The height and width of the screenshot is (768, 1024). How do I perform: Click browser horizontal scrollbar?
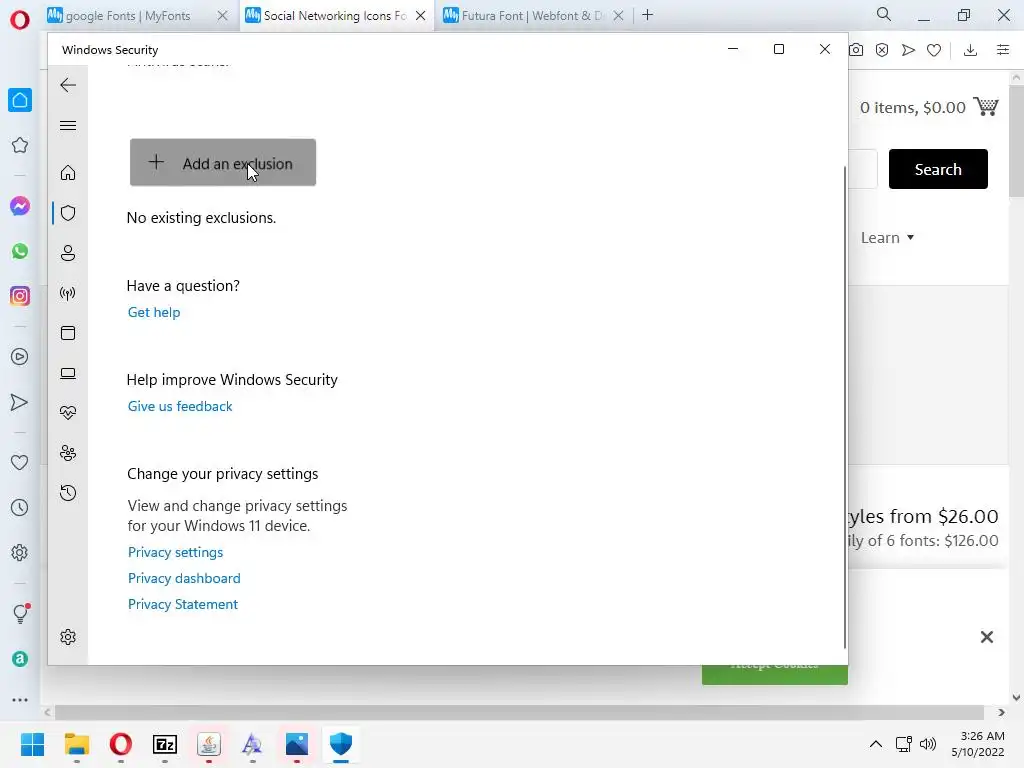pos(519,712)
